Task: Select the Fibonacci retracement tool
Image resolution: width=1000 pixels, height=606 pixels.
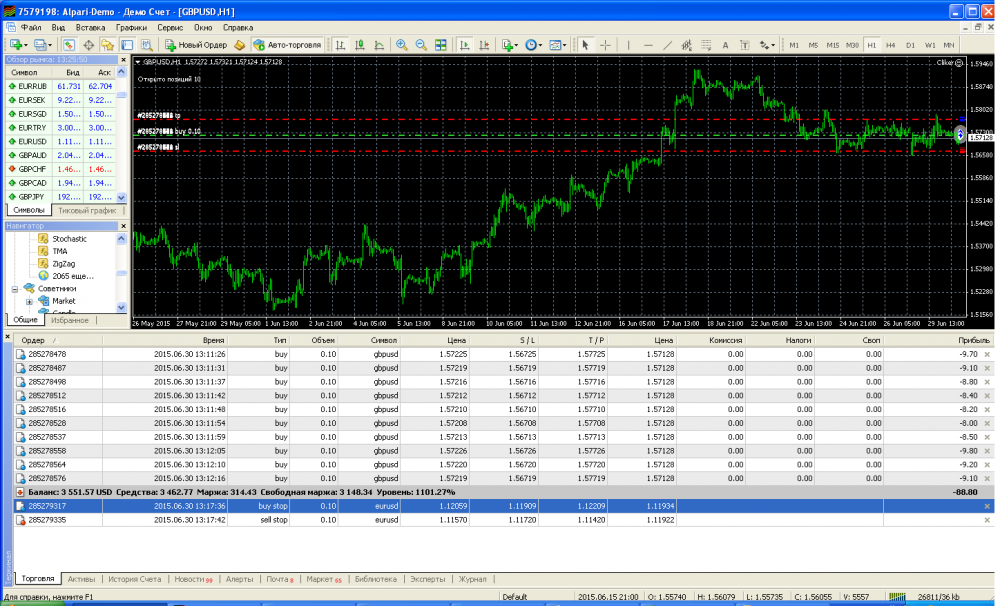Action: [706, 45]
